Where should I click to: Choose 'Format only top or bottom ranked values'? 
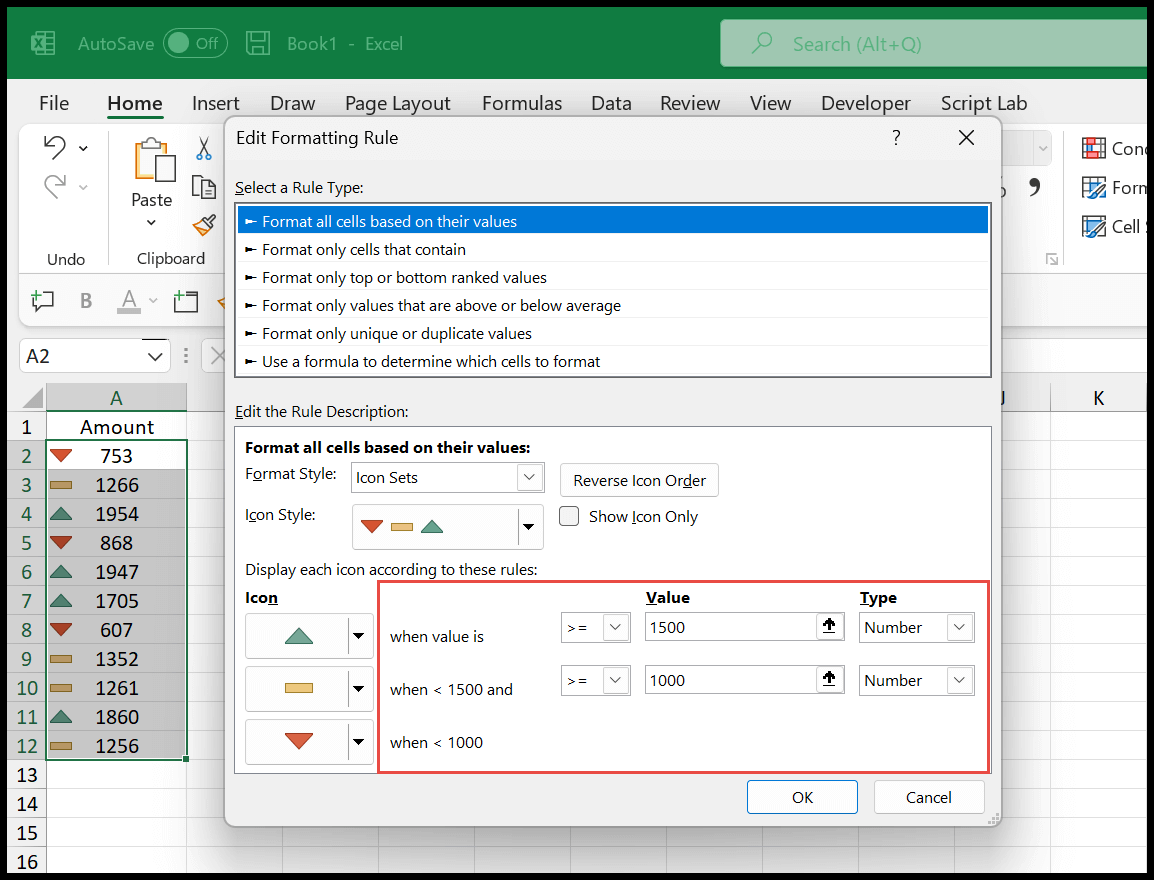(x=612, y=277)
